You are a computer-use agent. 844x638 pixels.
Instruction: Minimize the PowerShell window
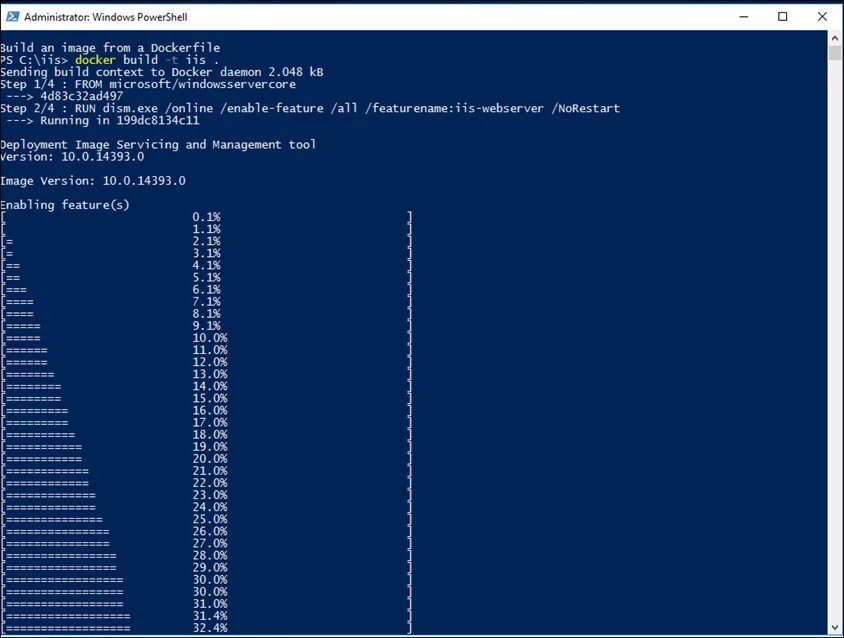point(744,17)
